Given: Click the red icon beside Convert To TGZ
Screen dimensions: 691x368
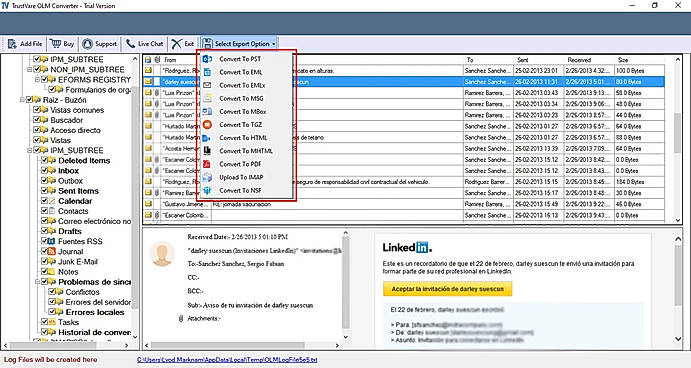Looking at the screenshot, I should click(207, 125).
